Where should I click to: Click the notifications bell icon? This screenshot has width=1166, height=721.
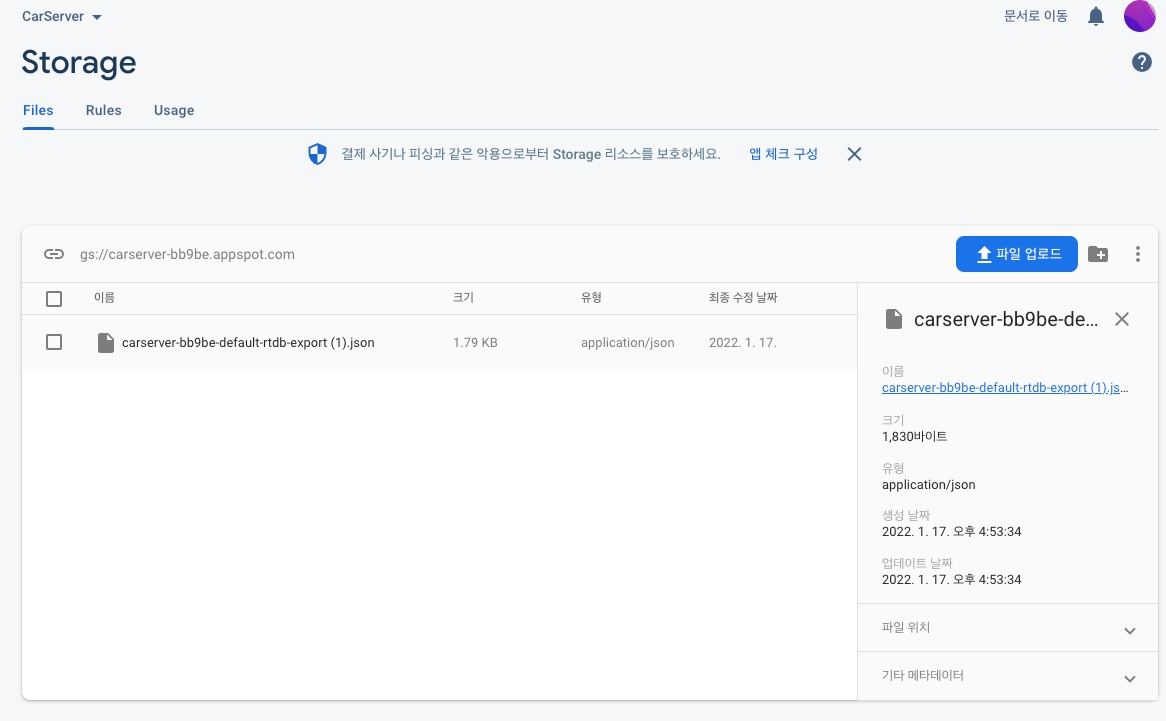(x=1096, y=16)
